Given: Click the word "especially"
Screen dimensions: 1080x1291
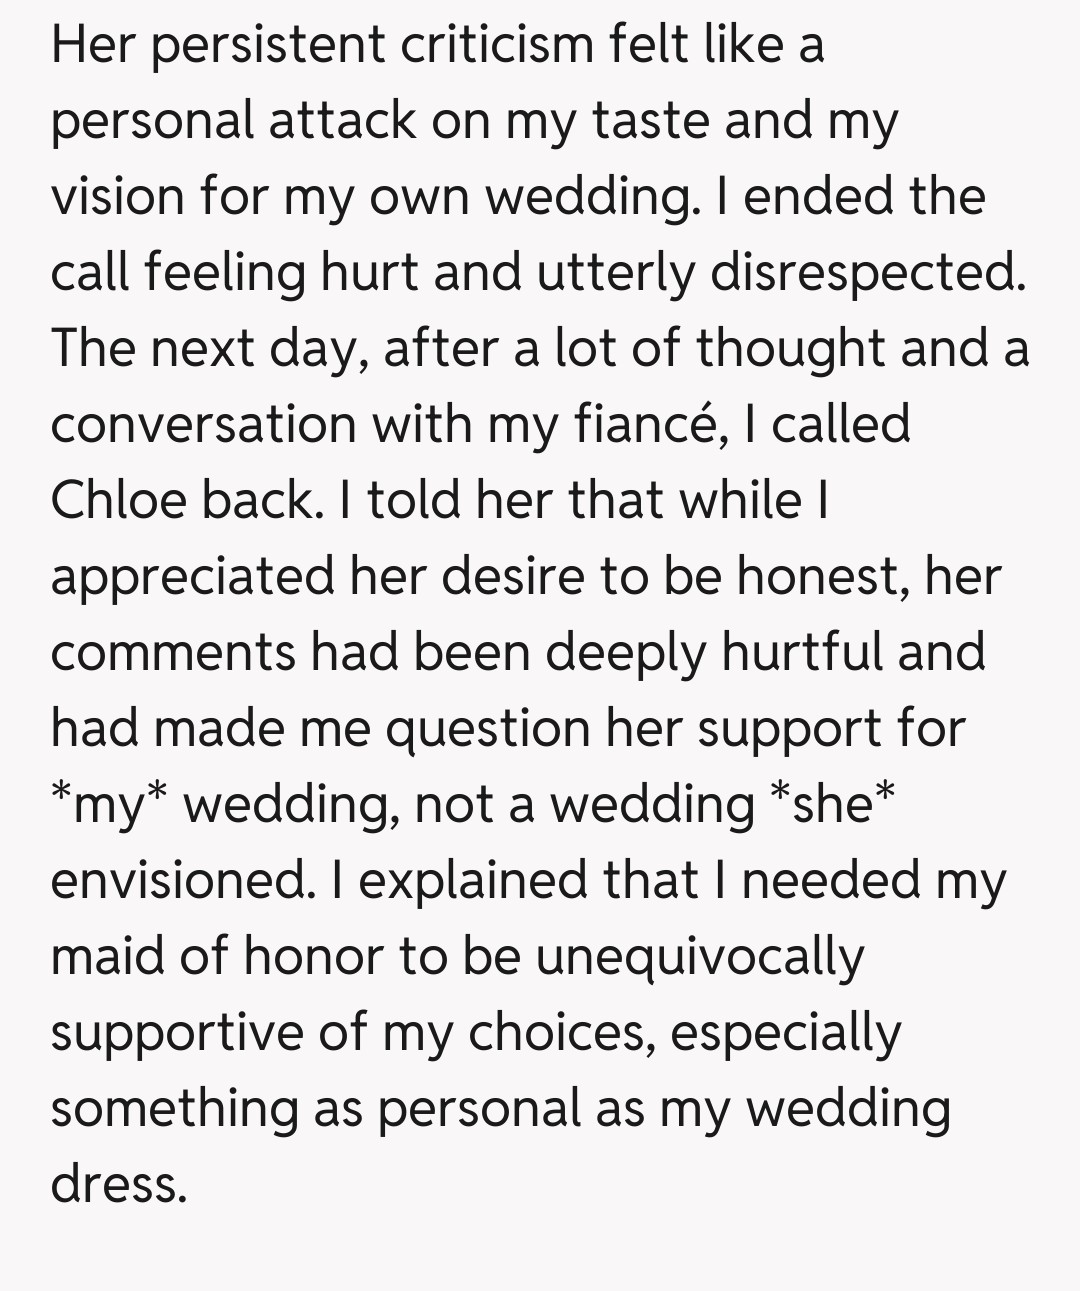Looking at the screenshot, I should pos(786,1033).
